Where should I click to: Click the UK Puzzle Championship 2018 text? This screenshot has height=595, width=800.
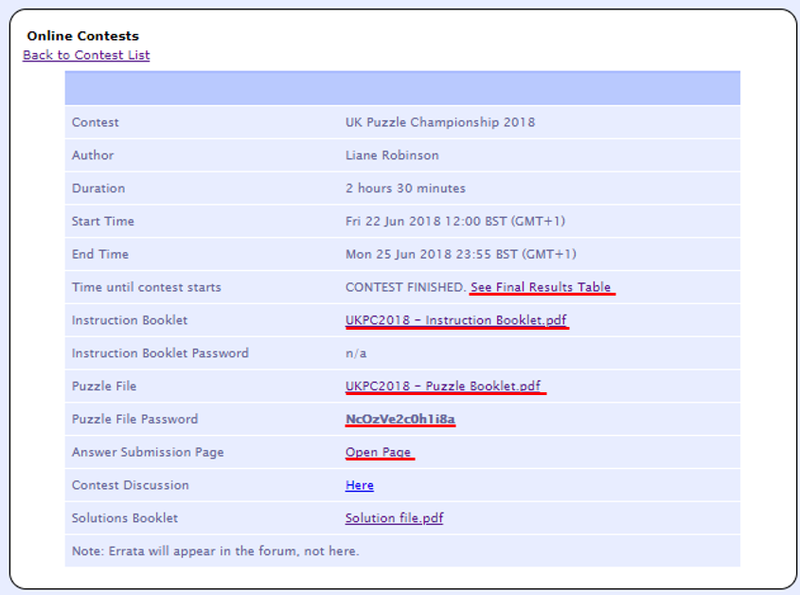pyautogui.click(x=440, y=122)
